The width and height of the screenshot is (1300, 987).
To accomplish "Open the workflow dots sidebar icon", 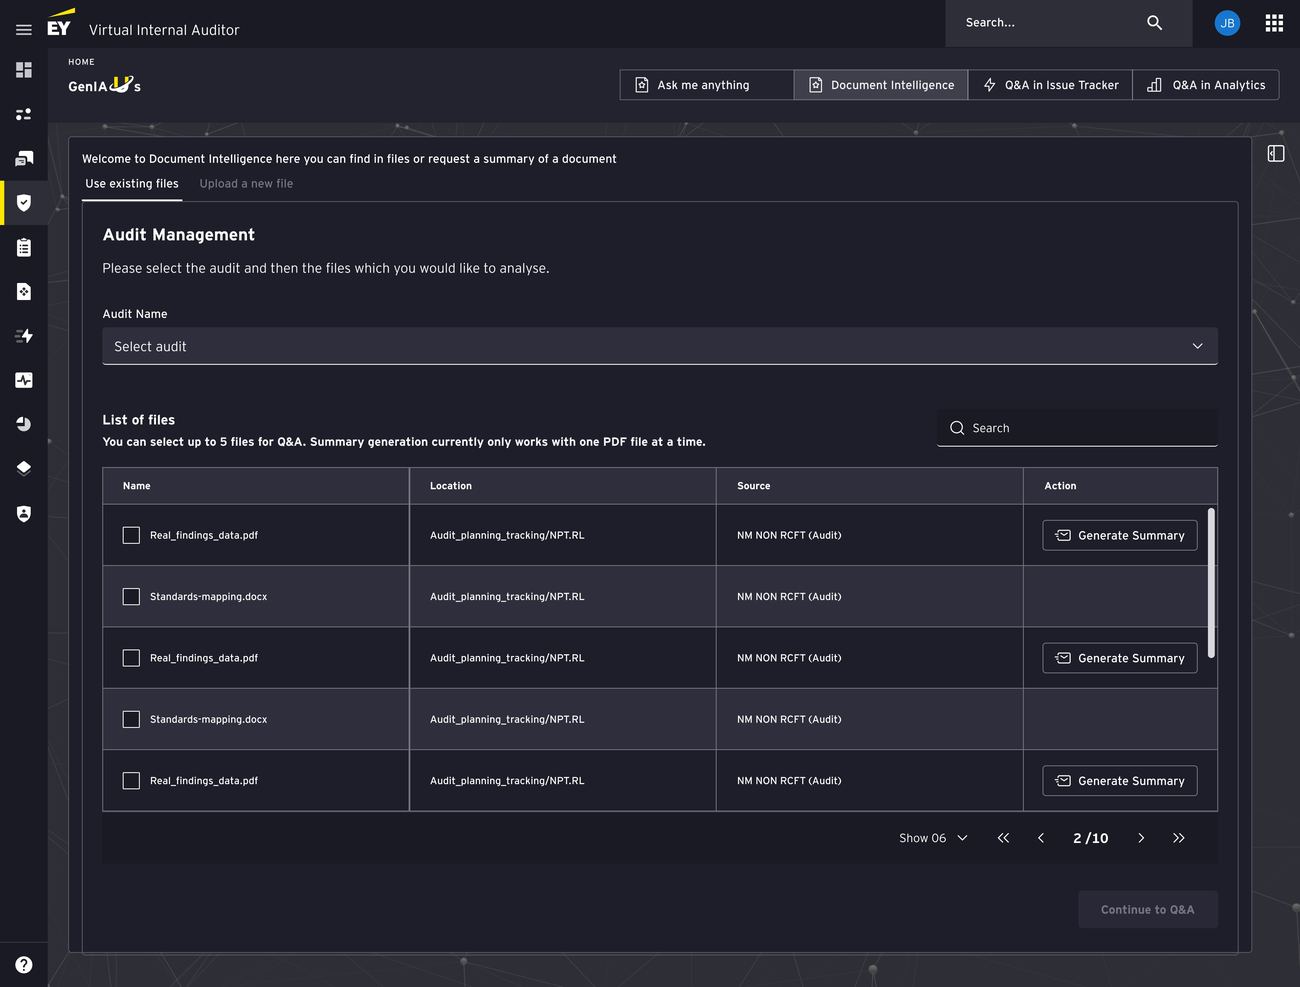I will 24,114.
